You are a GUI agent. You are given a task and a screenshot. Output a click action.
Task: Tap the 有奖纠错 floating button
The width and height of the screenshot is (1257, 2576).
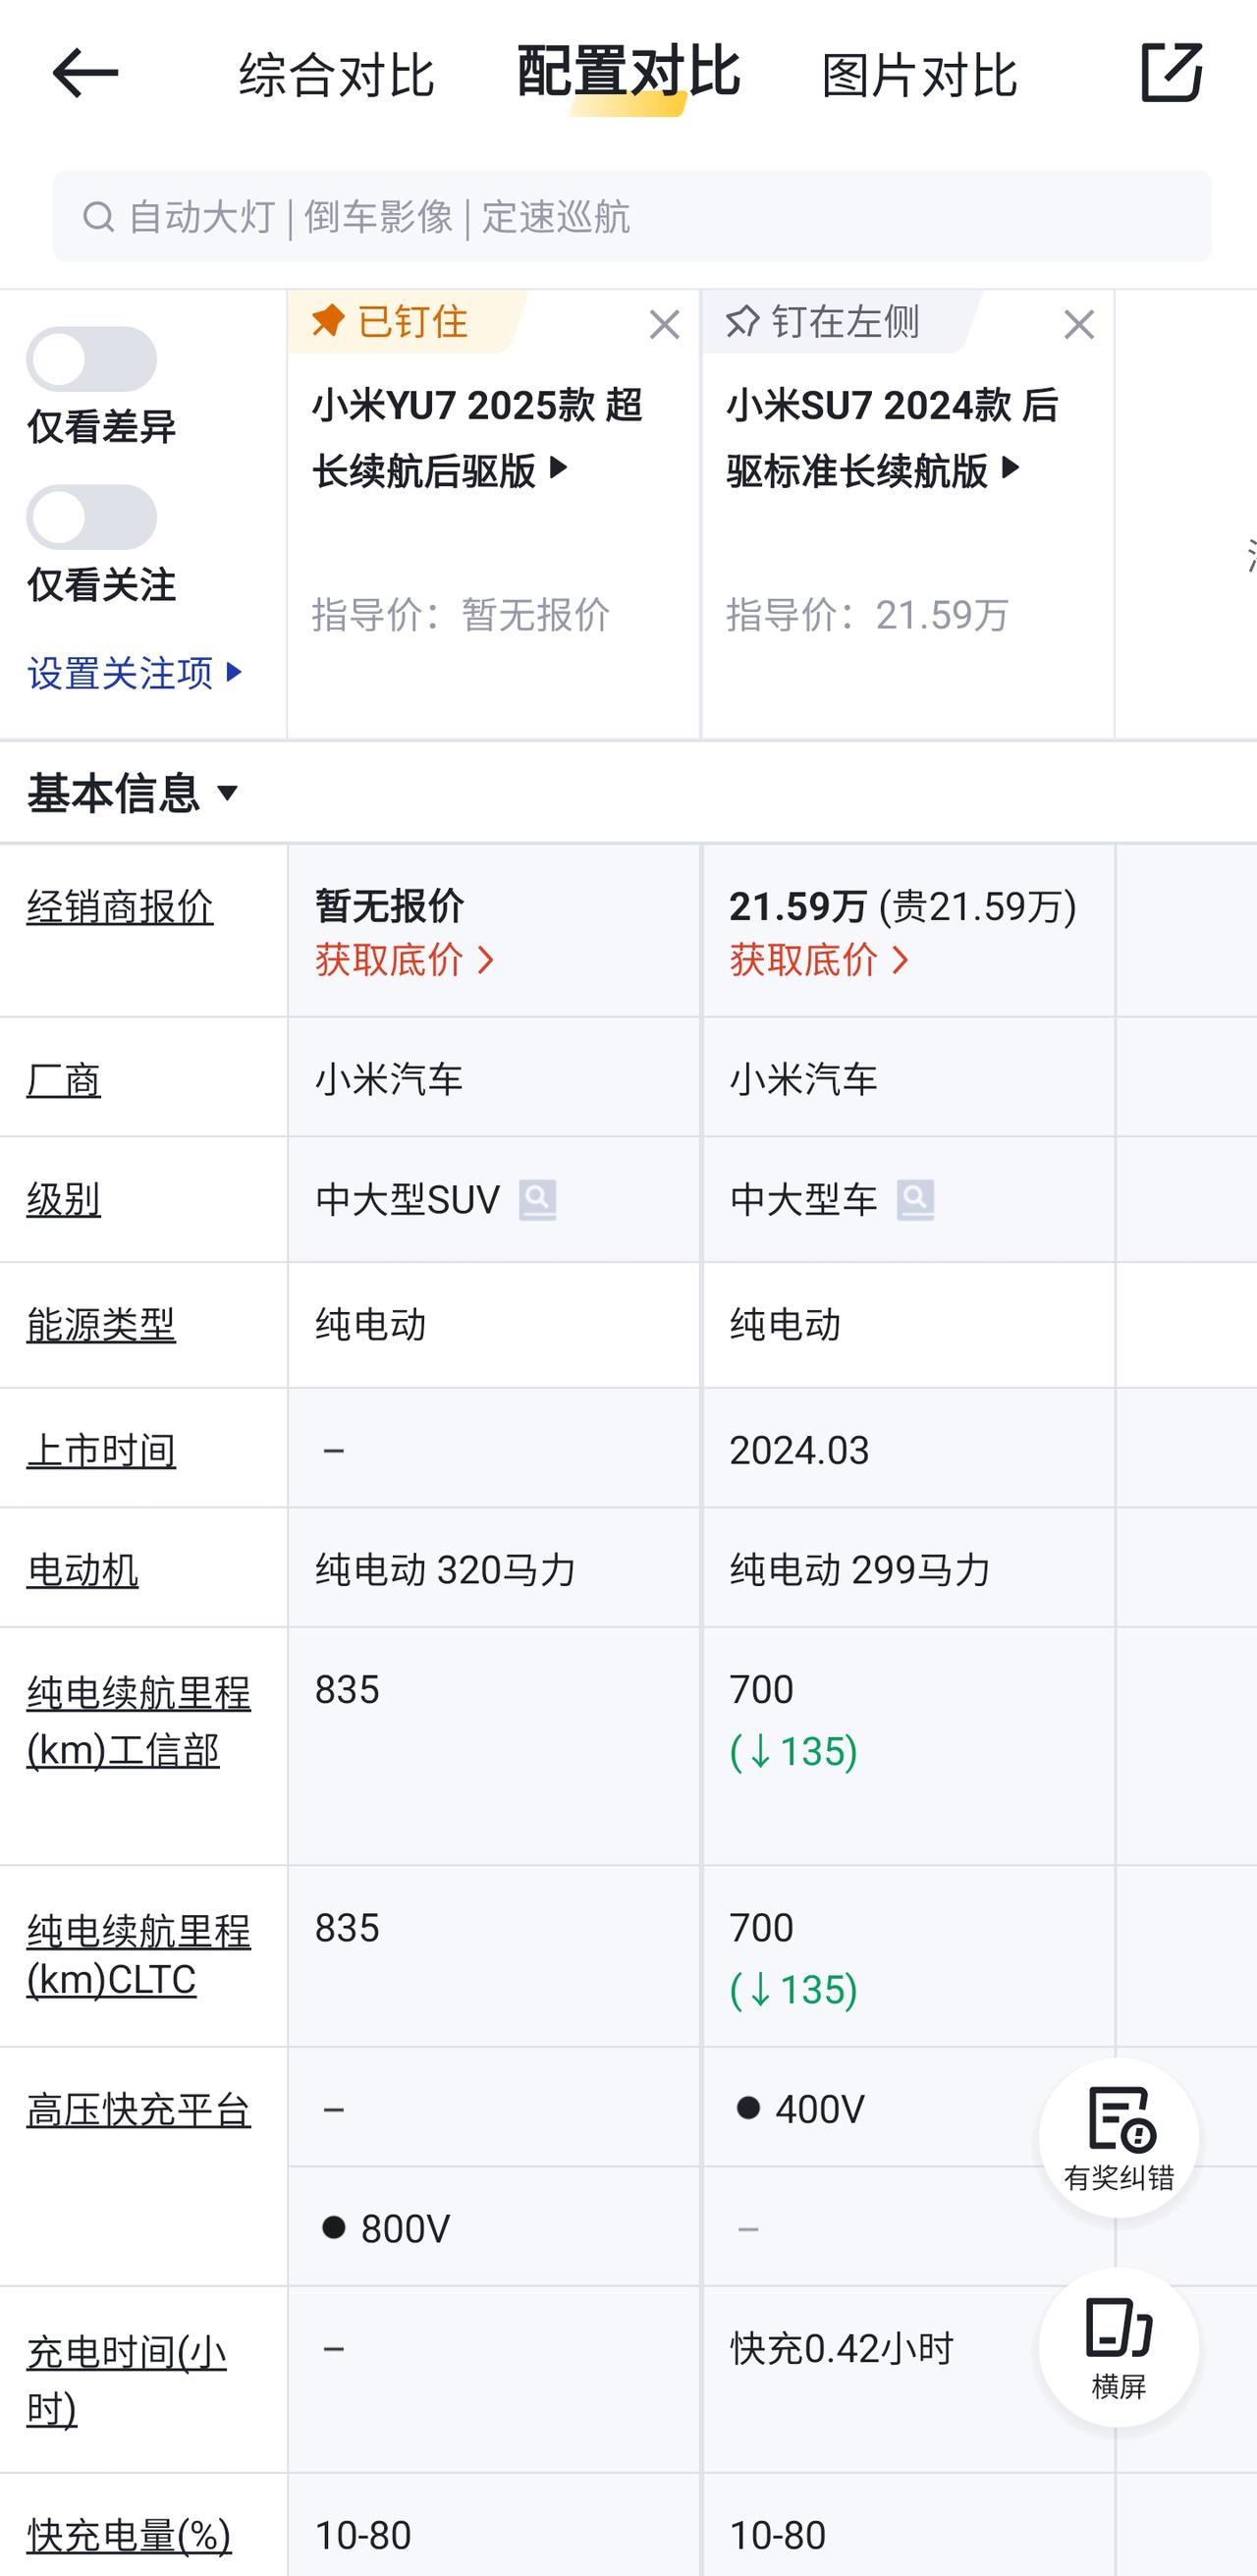1118,2138
